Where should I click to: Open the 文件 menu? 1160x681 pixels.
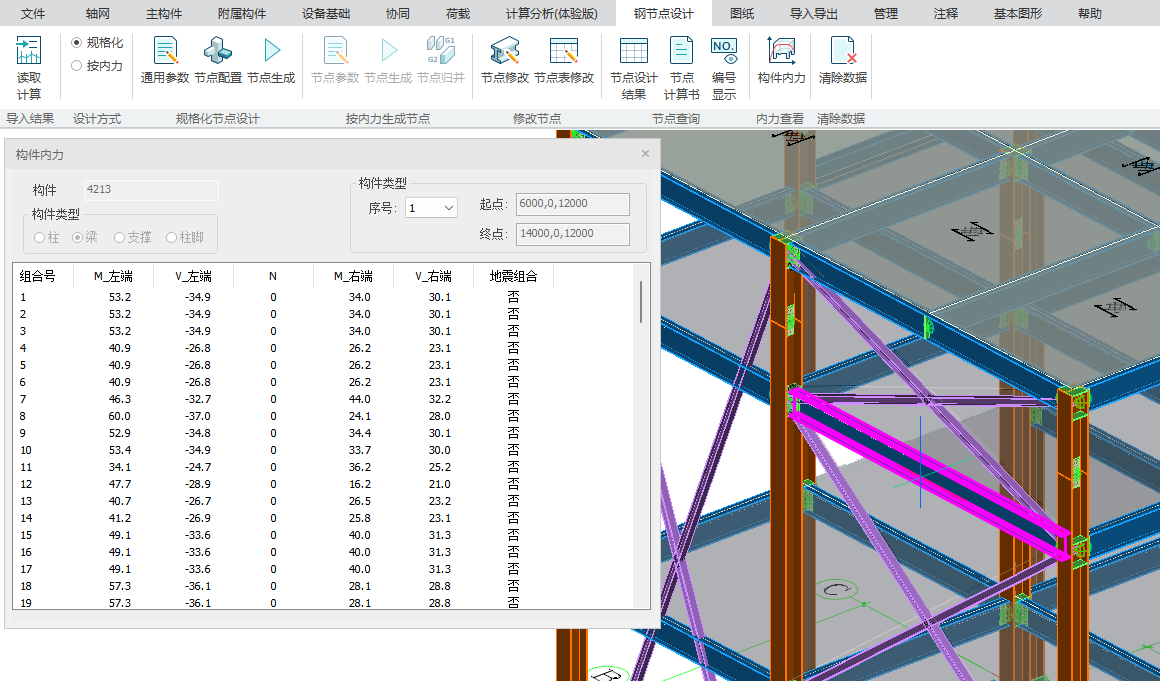(34, 14)
